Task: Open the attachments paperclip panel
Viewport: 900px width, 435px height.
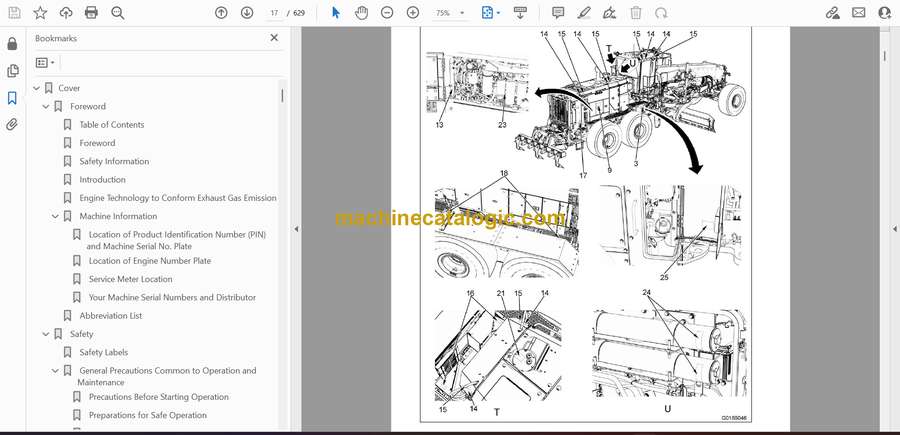Action: [x=12, y=125]
